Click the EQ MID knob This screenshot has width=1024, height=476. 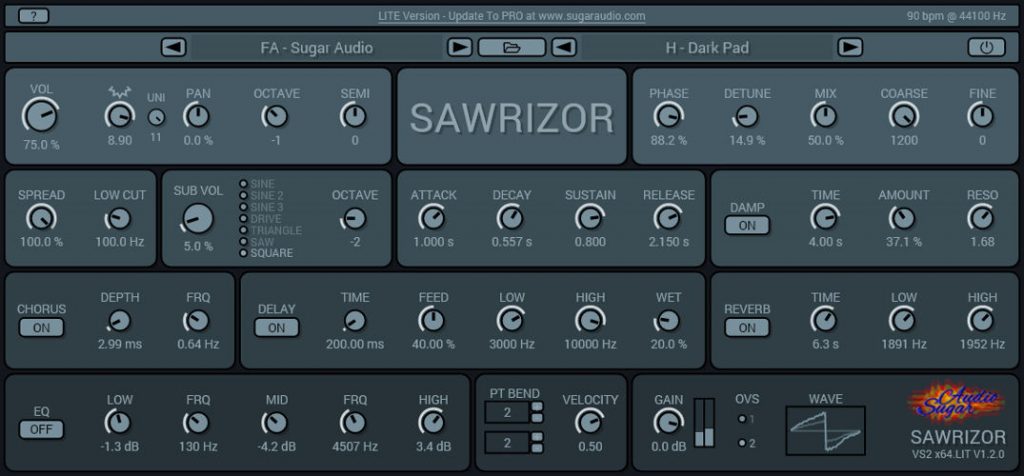(x=276, y=422)
